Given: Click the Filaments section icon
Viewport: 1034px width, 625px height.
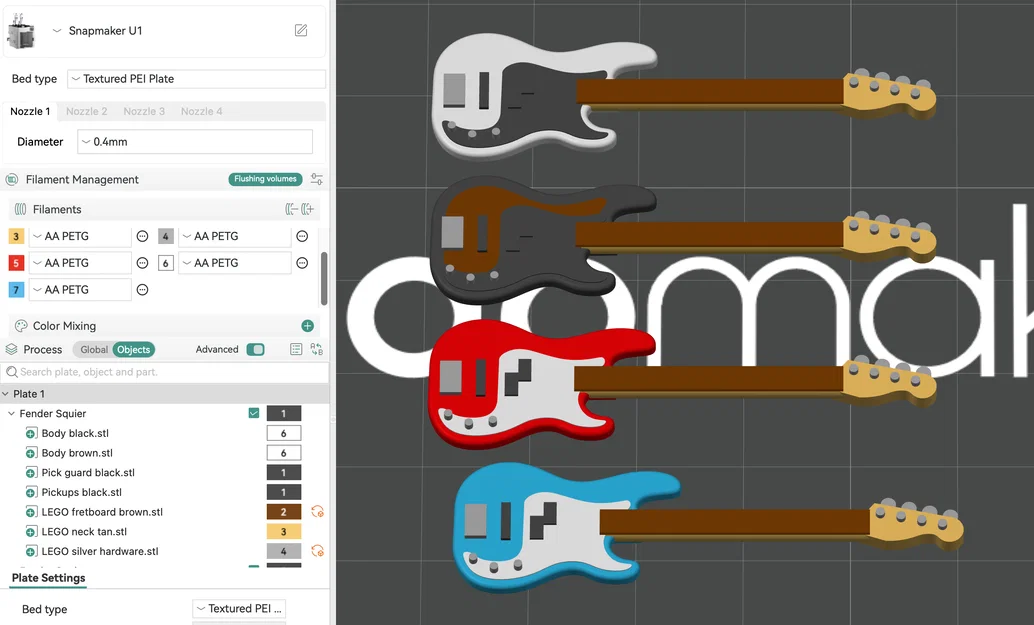Looking at the screenshot, I should pos(20,209).
